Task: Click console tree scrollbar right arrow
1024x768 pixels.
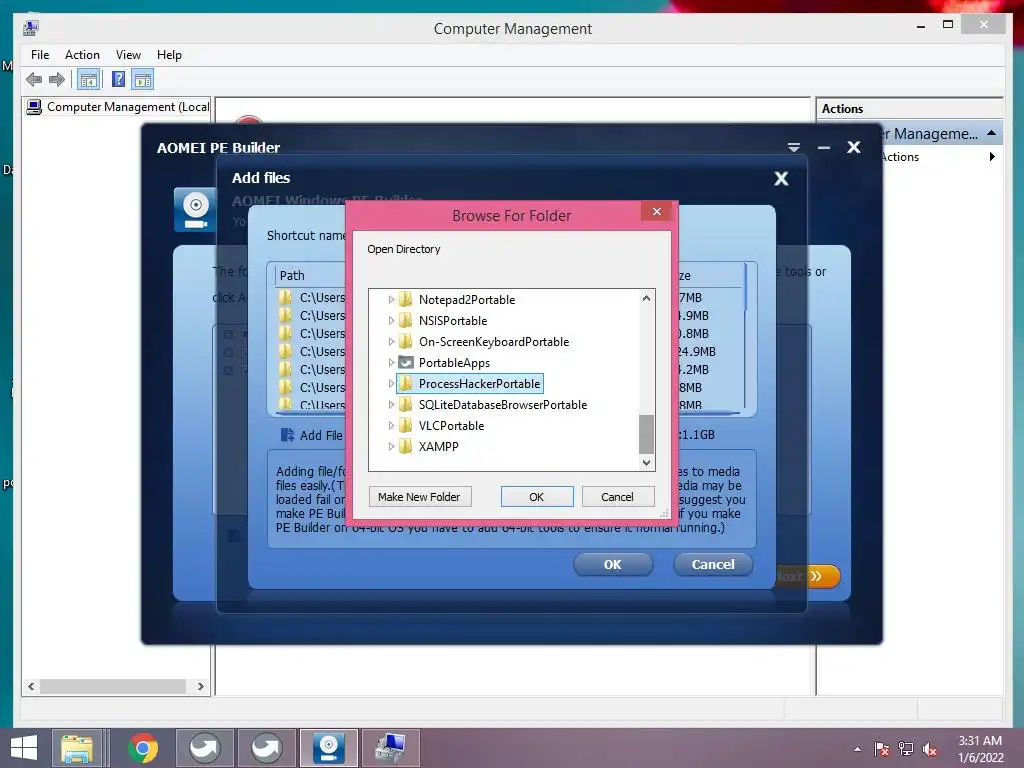Action: pos(200,686)
